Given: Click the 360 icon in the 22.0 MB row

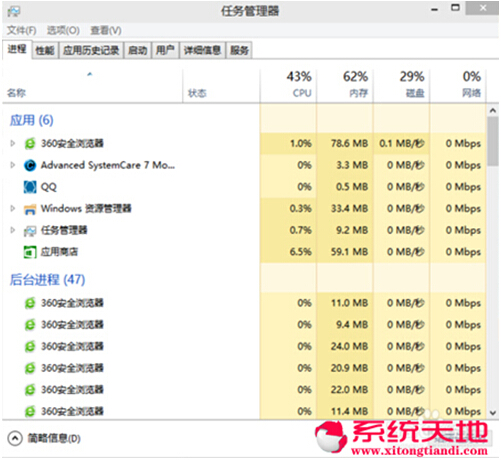Looking at the screenshot, I should coord(30,390).
